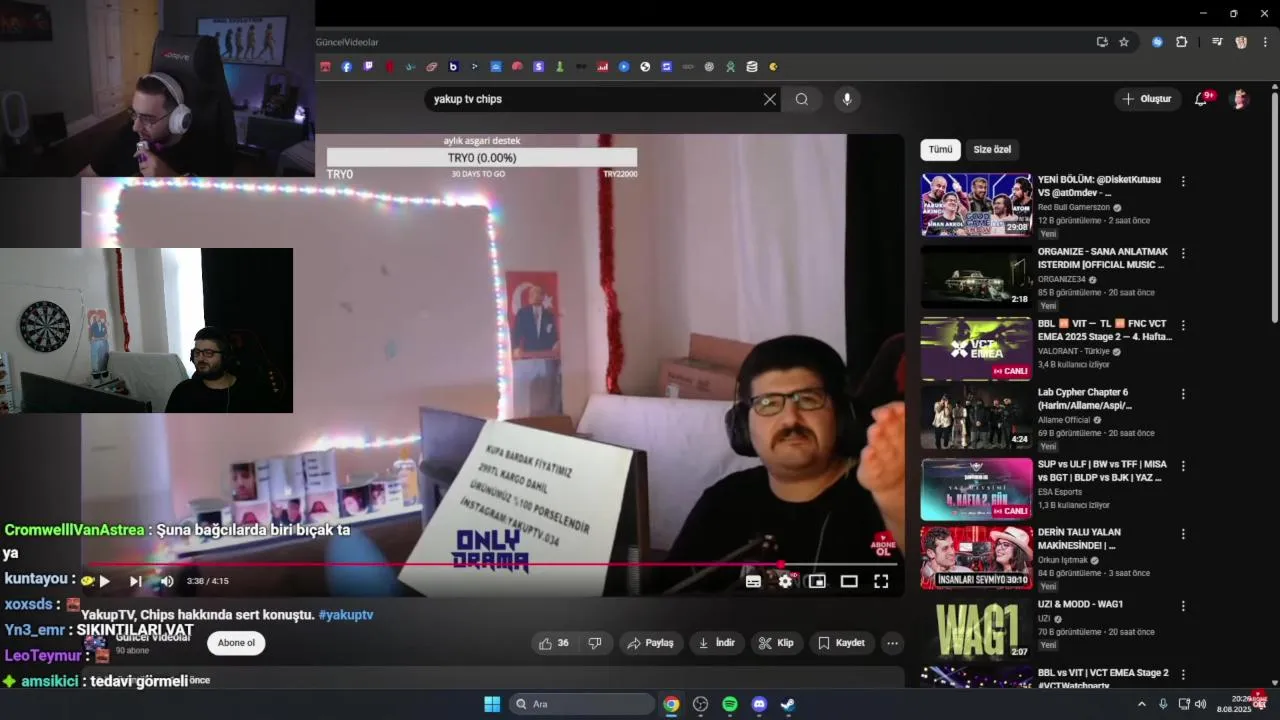Enter fullscreen mode on the video
Screen dimensions: 1280x720
(x=881, y=581)
